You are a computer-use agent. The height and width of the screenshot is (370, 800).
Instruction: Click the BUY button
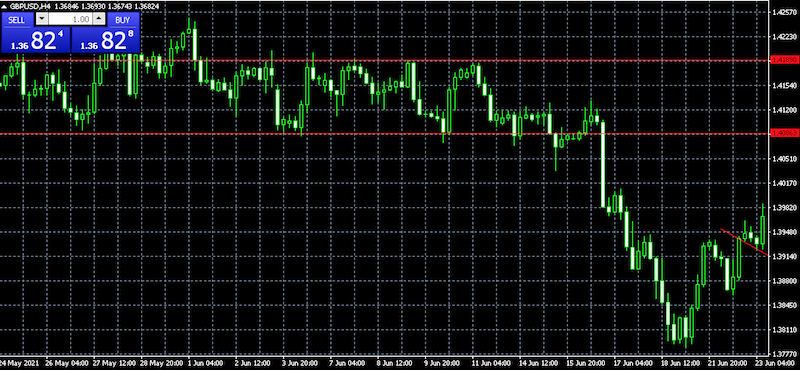point(123,20)
